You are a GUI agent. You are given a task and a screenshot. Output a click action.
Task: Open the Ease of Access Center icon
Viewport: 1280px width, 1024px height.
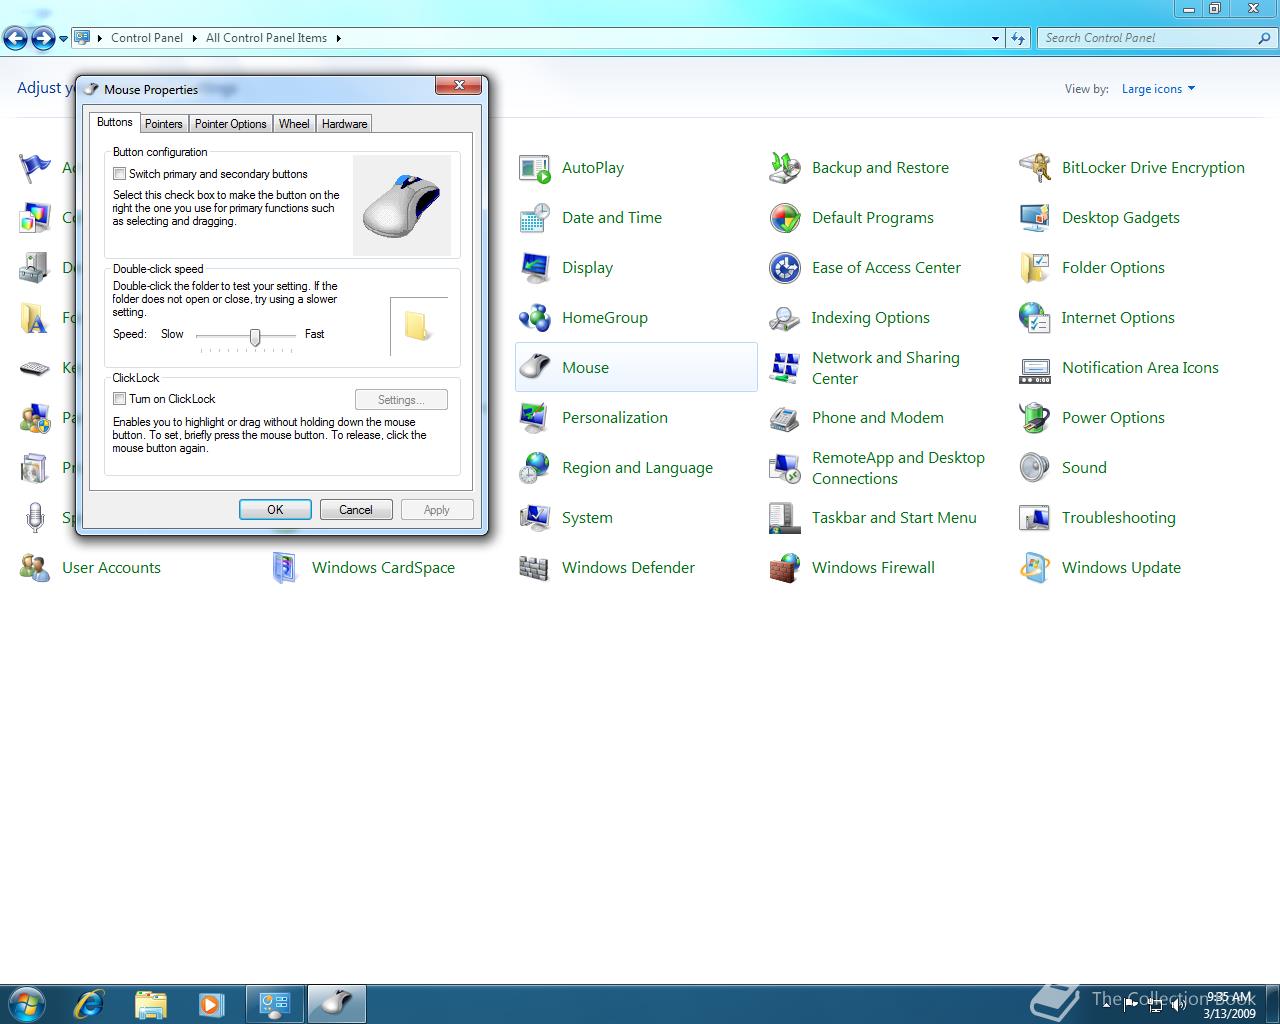[x=784, y=268]
